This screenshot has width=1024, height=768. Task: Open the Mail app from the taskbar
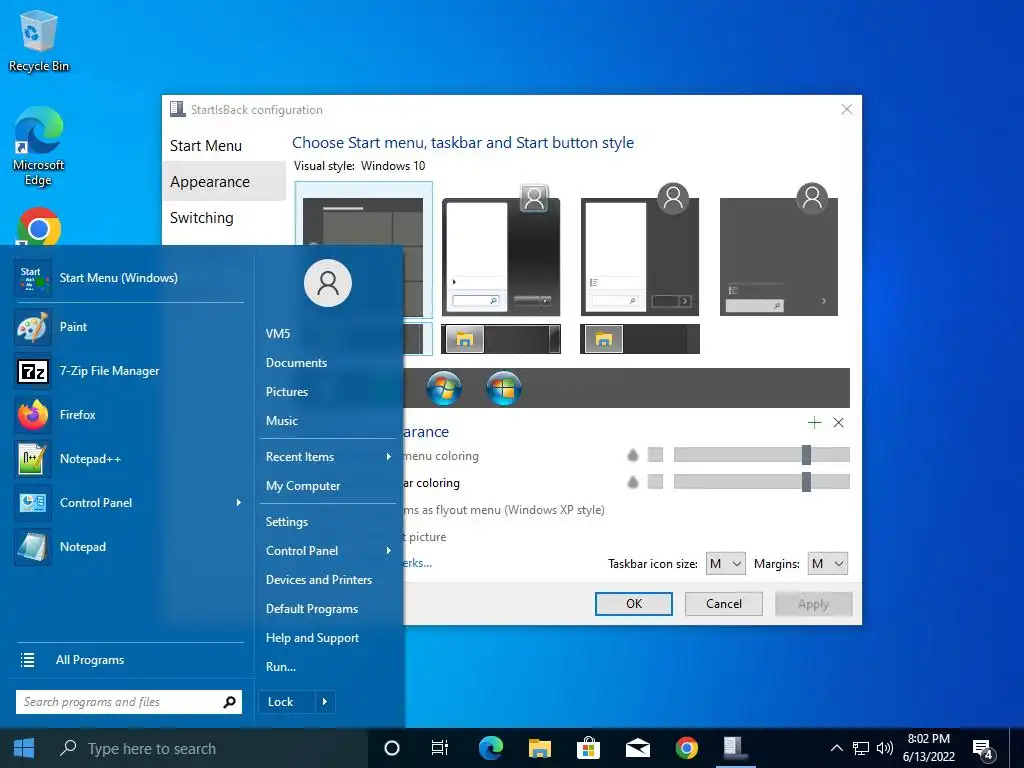coord(637,748)
